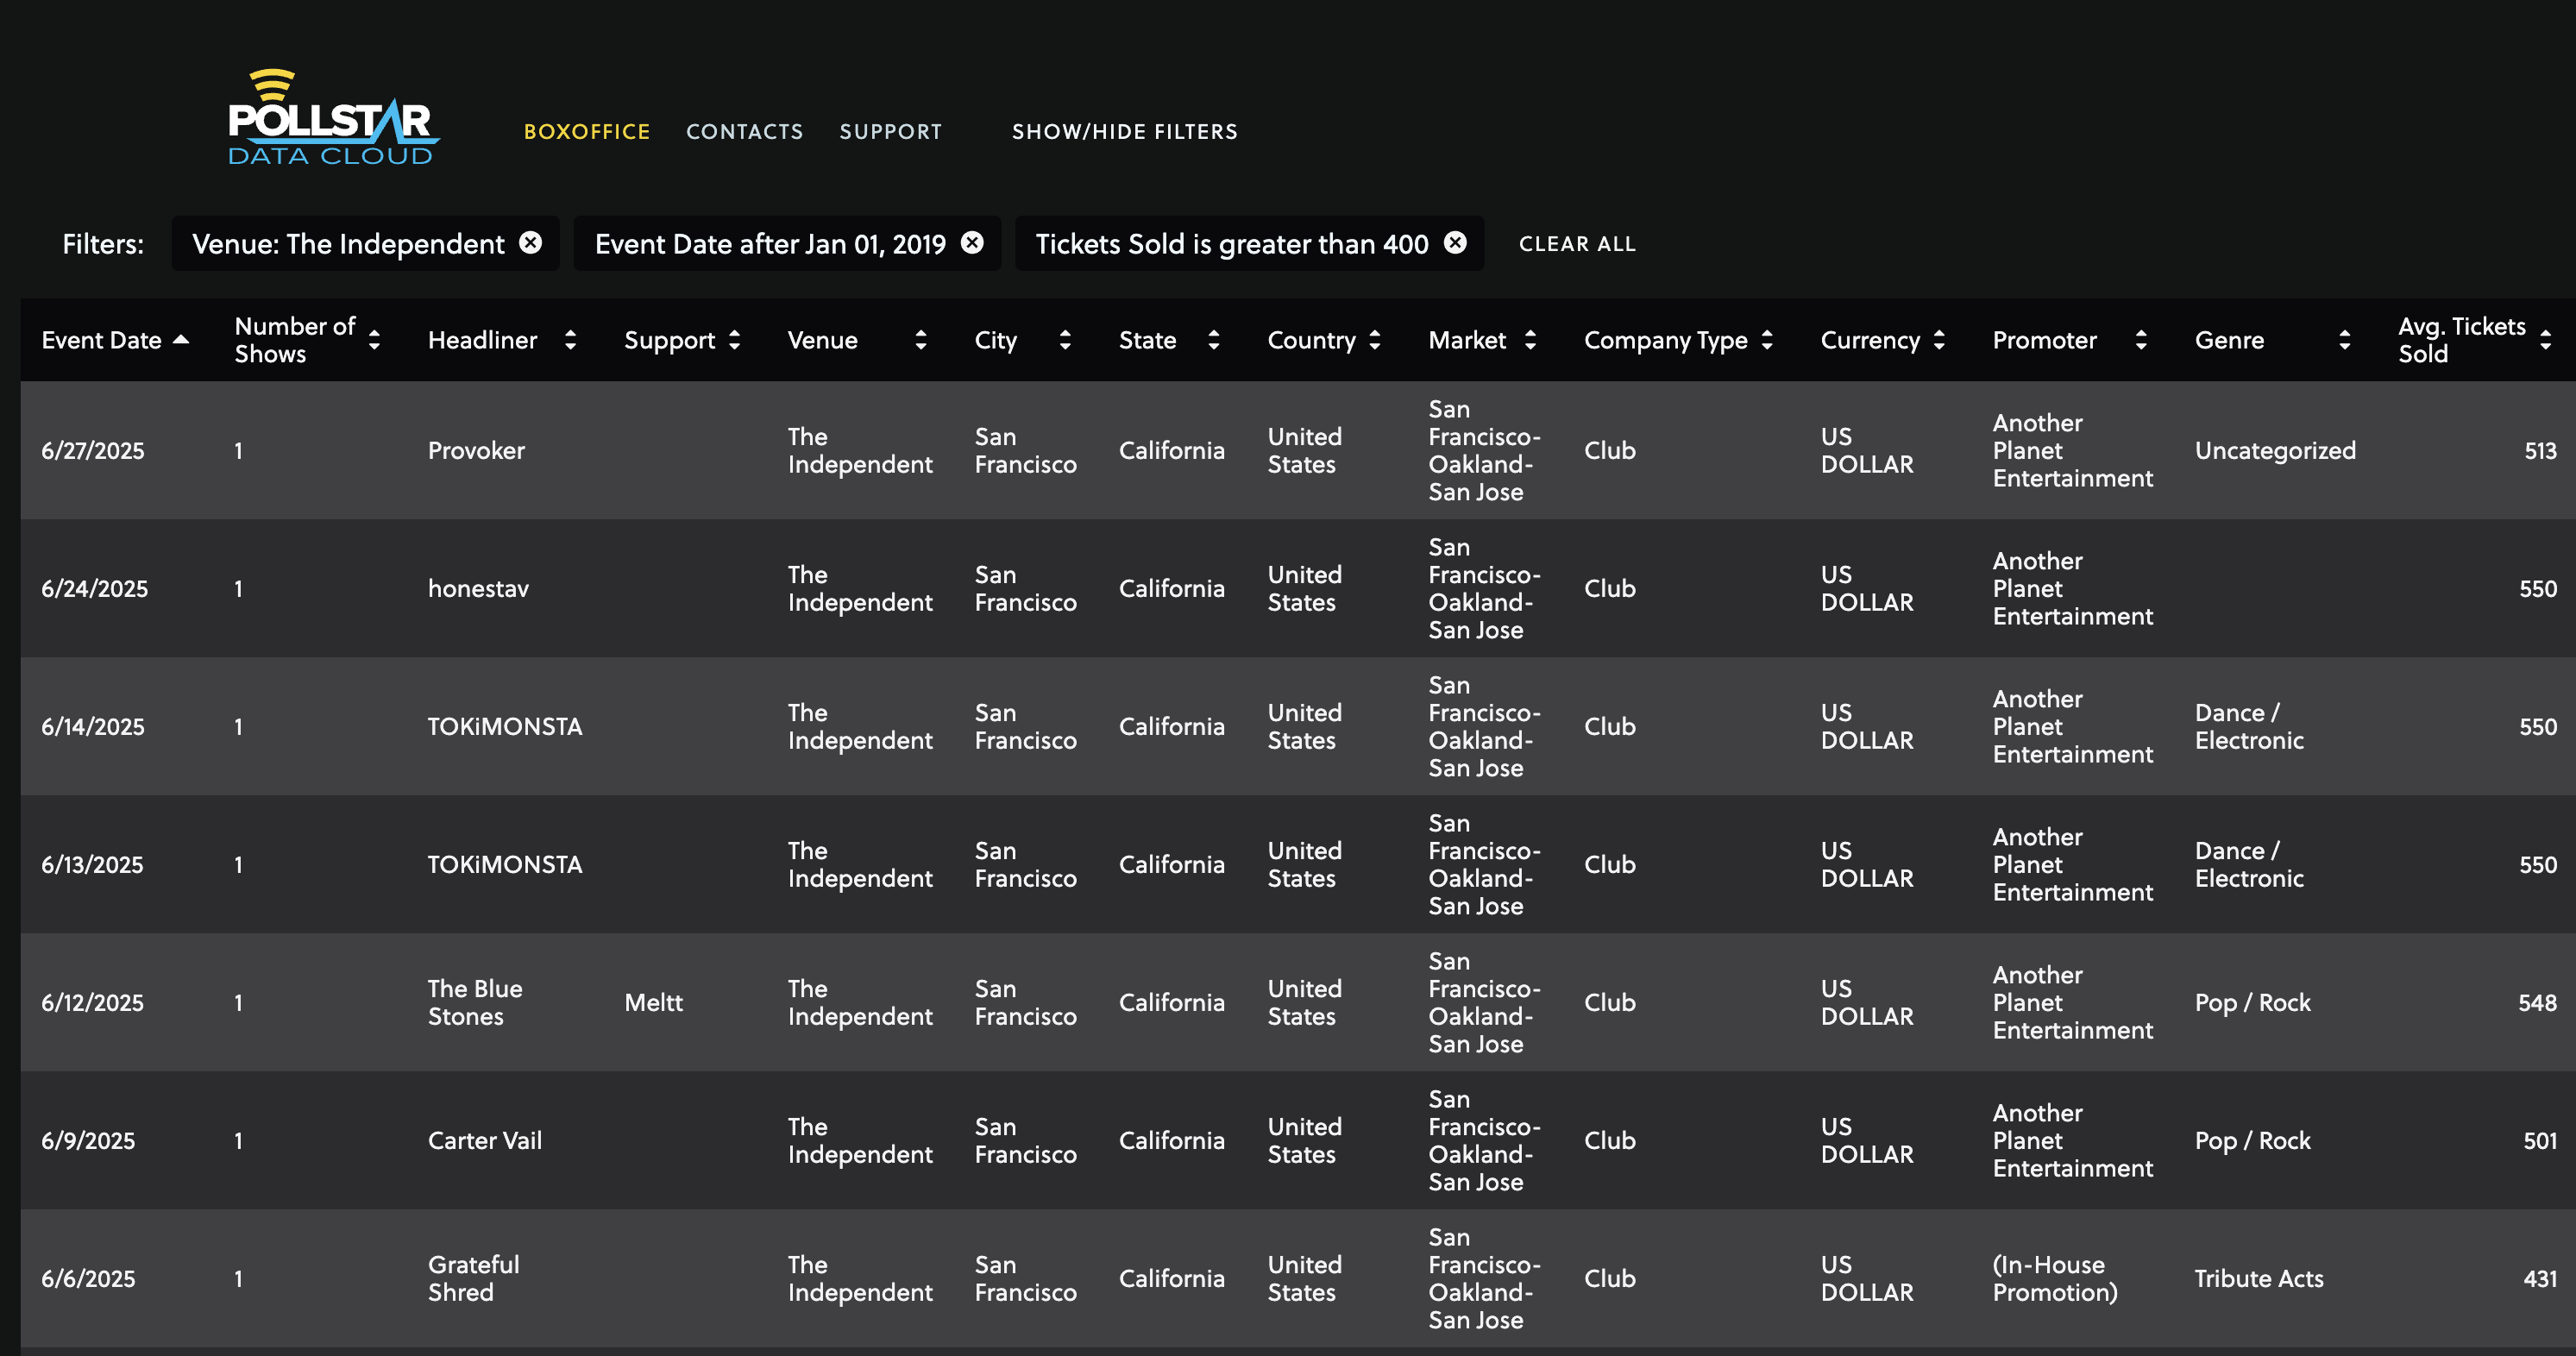Sort table by Company Type arrows

point(1767,340)
